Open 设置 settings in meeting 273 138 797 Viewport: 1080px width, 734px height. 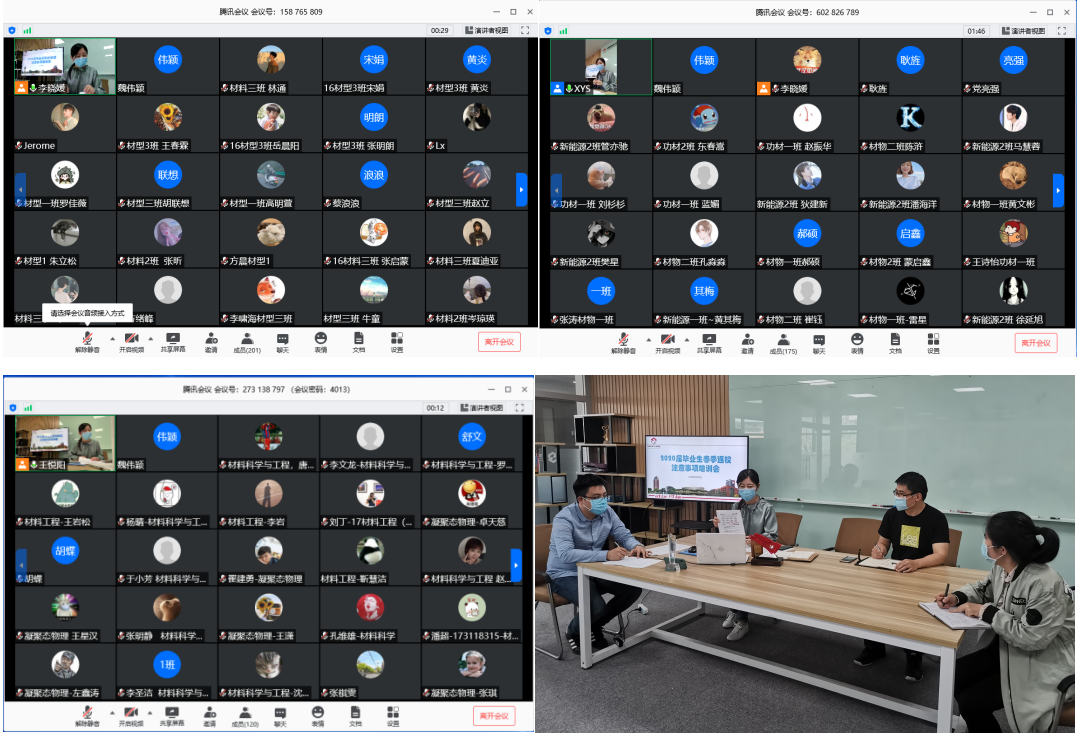pos(393,715)
